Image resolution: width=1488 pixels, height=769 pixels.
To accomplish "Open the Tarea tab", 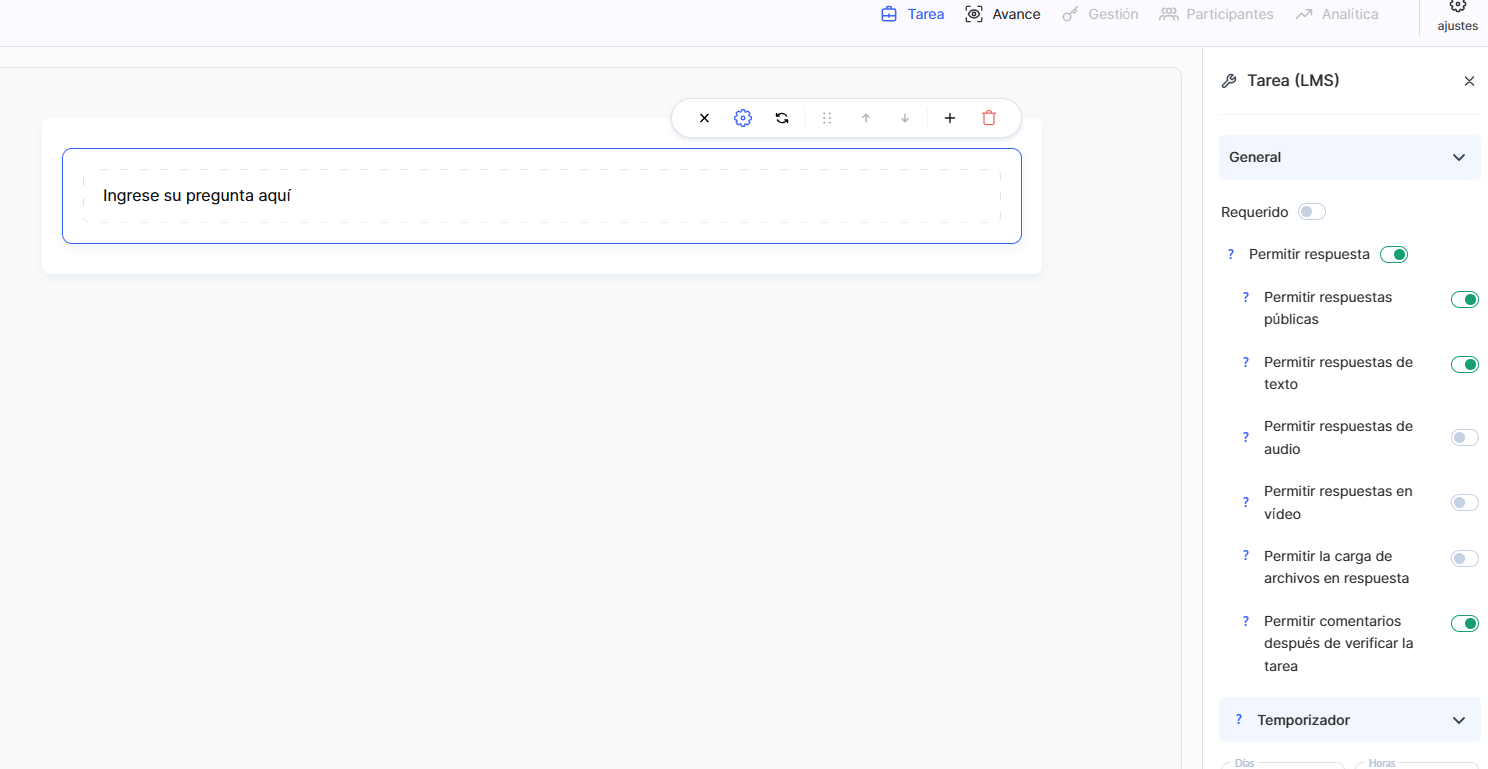I will click(912, 14).
